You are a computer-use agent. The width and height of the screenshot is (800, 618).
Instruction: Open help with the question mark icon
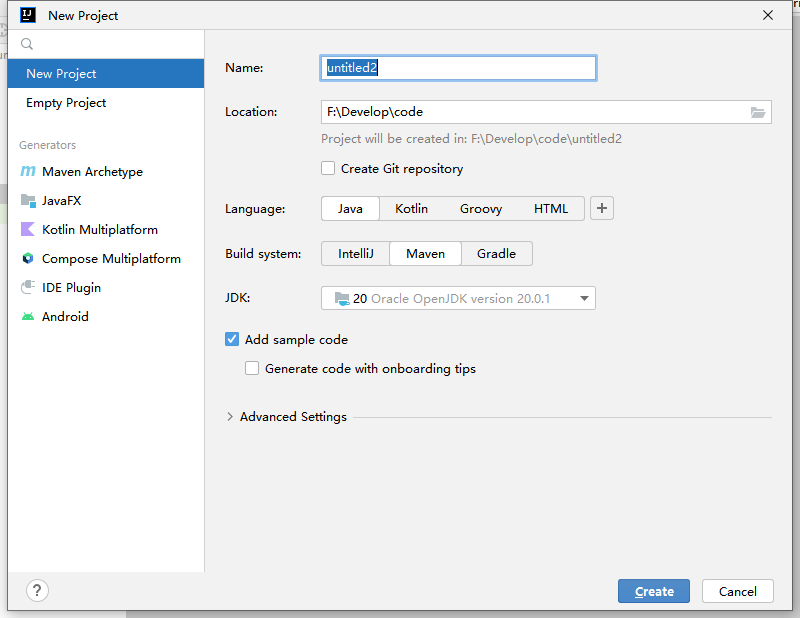point(37,590)
